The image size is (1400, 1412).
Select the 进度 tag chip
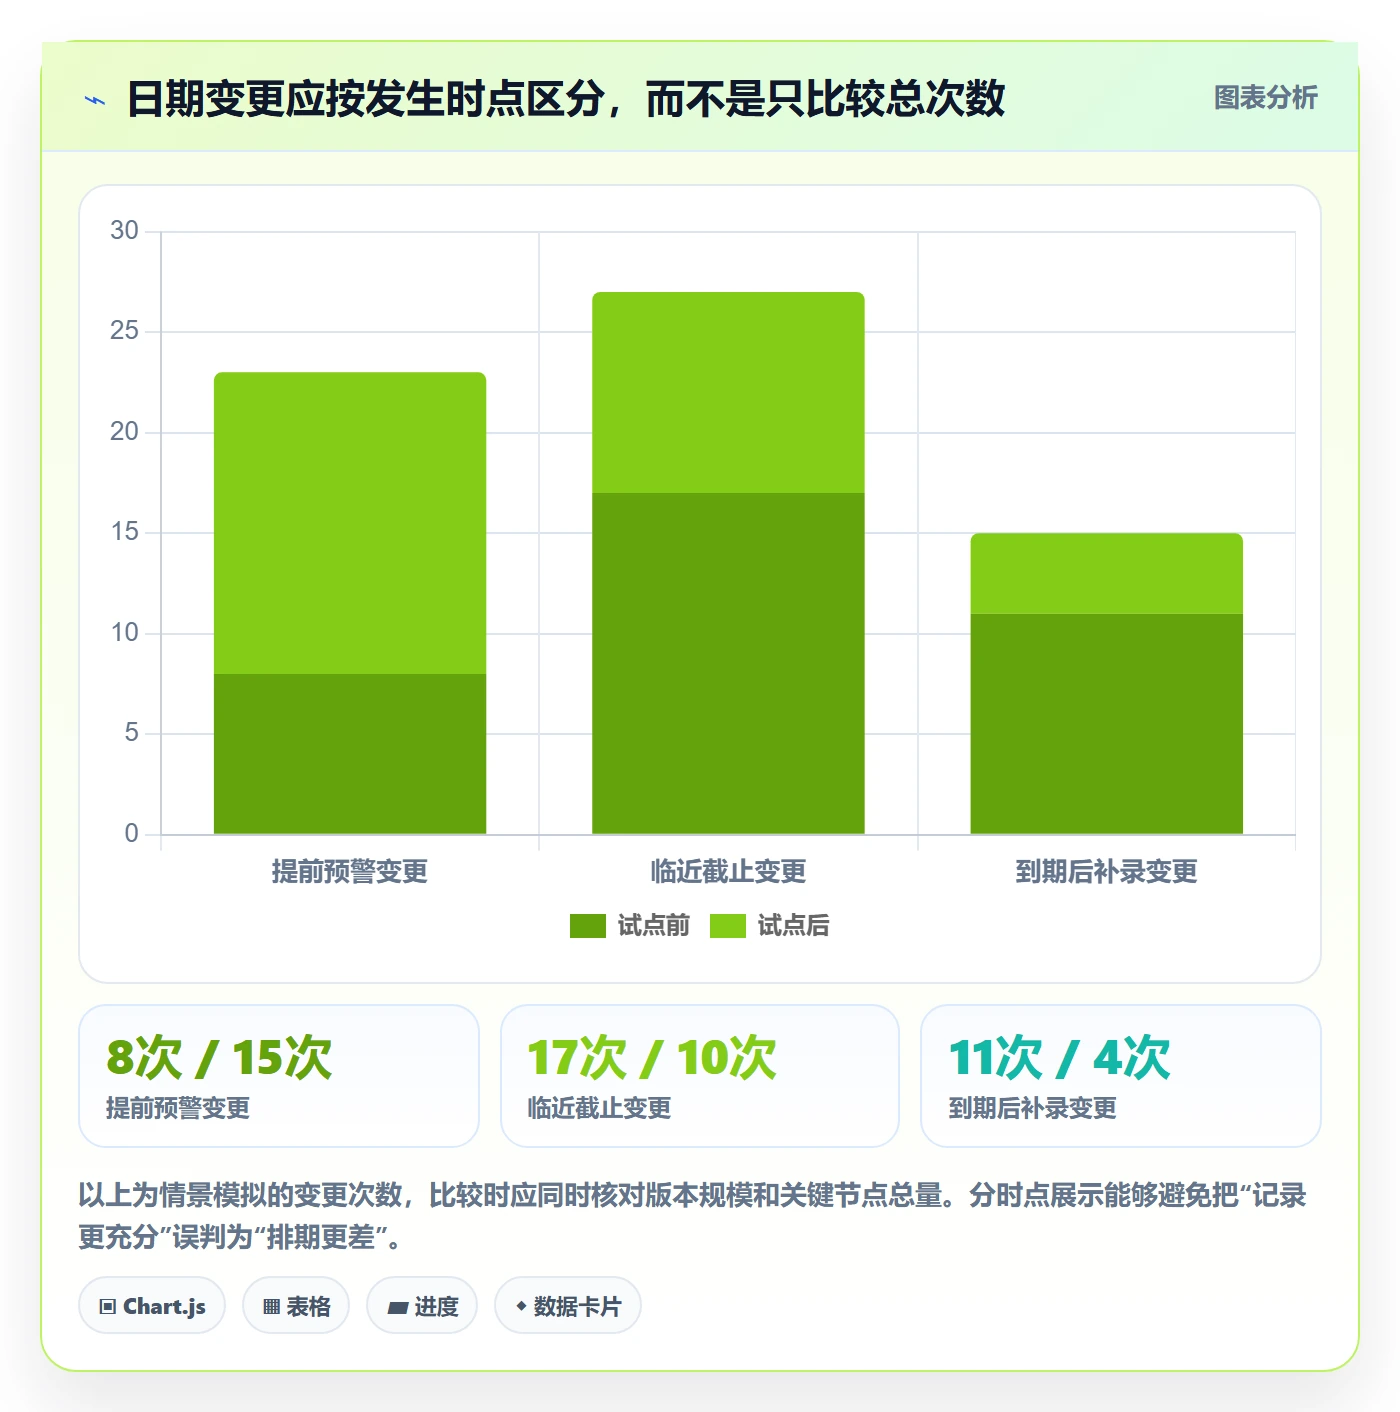422,1306
